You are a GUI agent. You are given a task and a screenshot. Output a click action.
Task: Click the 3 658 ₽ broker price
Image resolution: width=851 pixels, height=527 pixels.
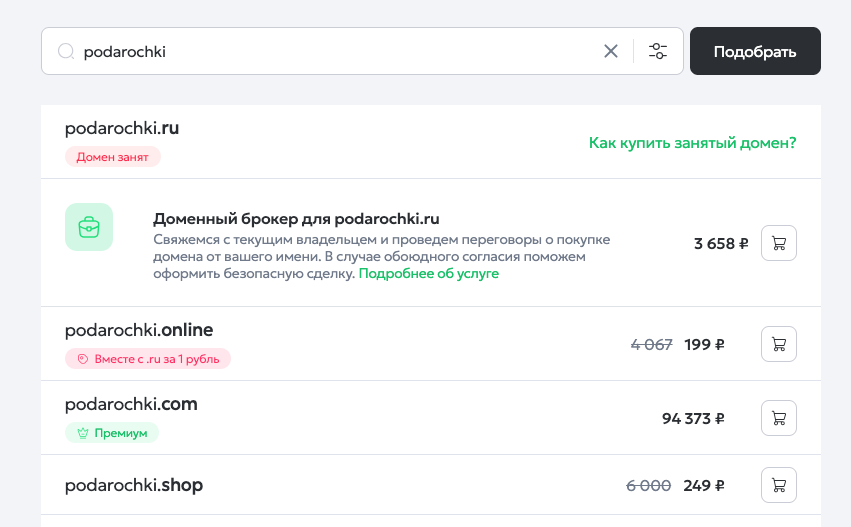click(721, 244)
